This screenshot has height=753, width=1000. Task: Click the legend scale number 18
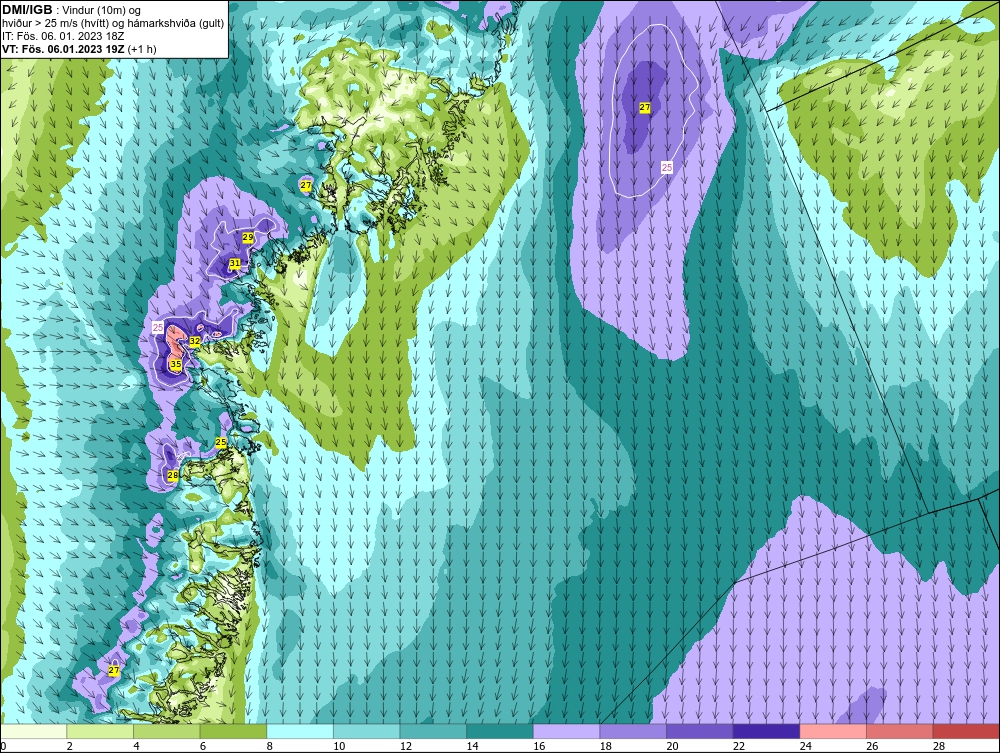(605, 746)
